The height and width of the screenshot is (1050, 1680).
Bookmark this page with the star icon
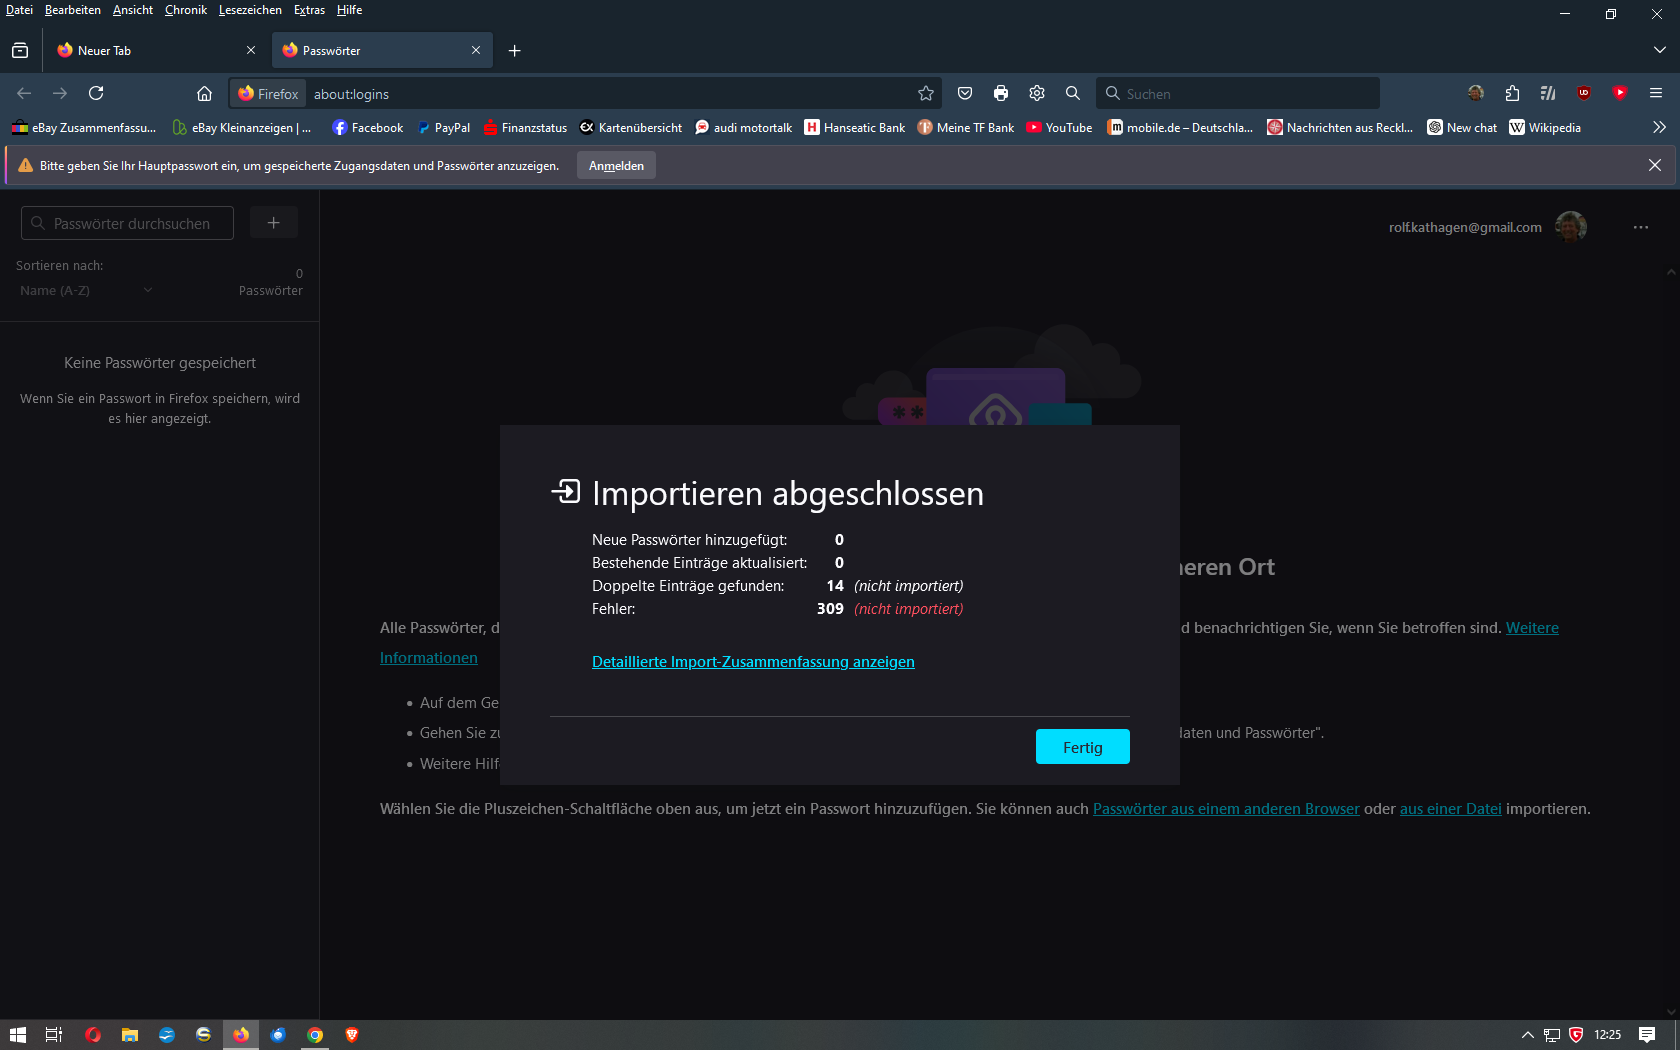(x=926, y=93)
